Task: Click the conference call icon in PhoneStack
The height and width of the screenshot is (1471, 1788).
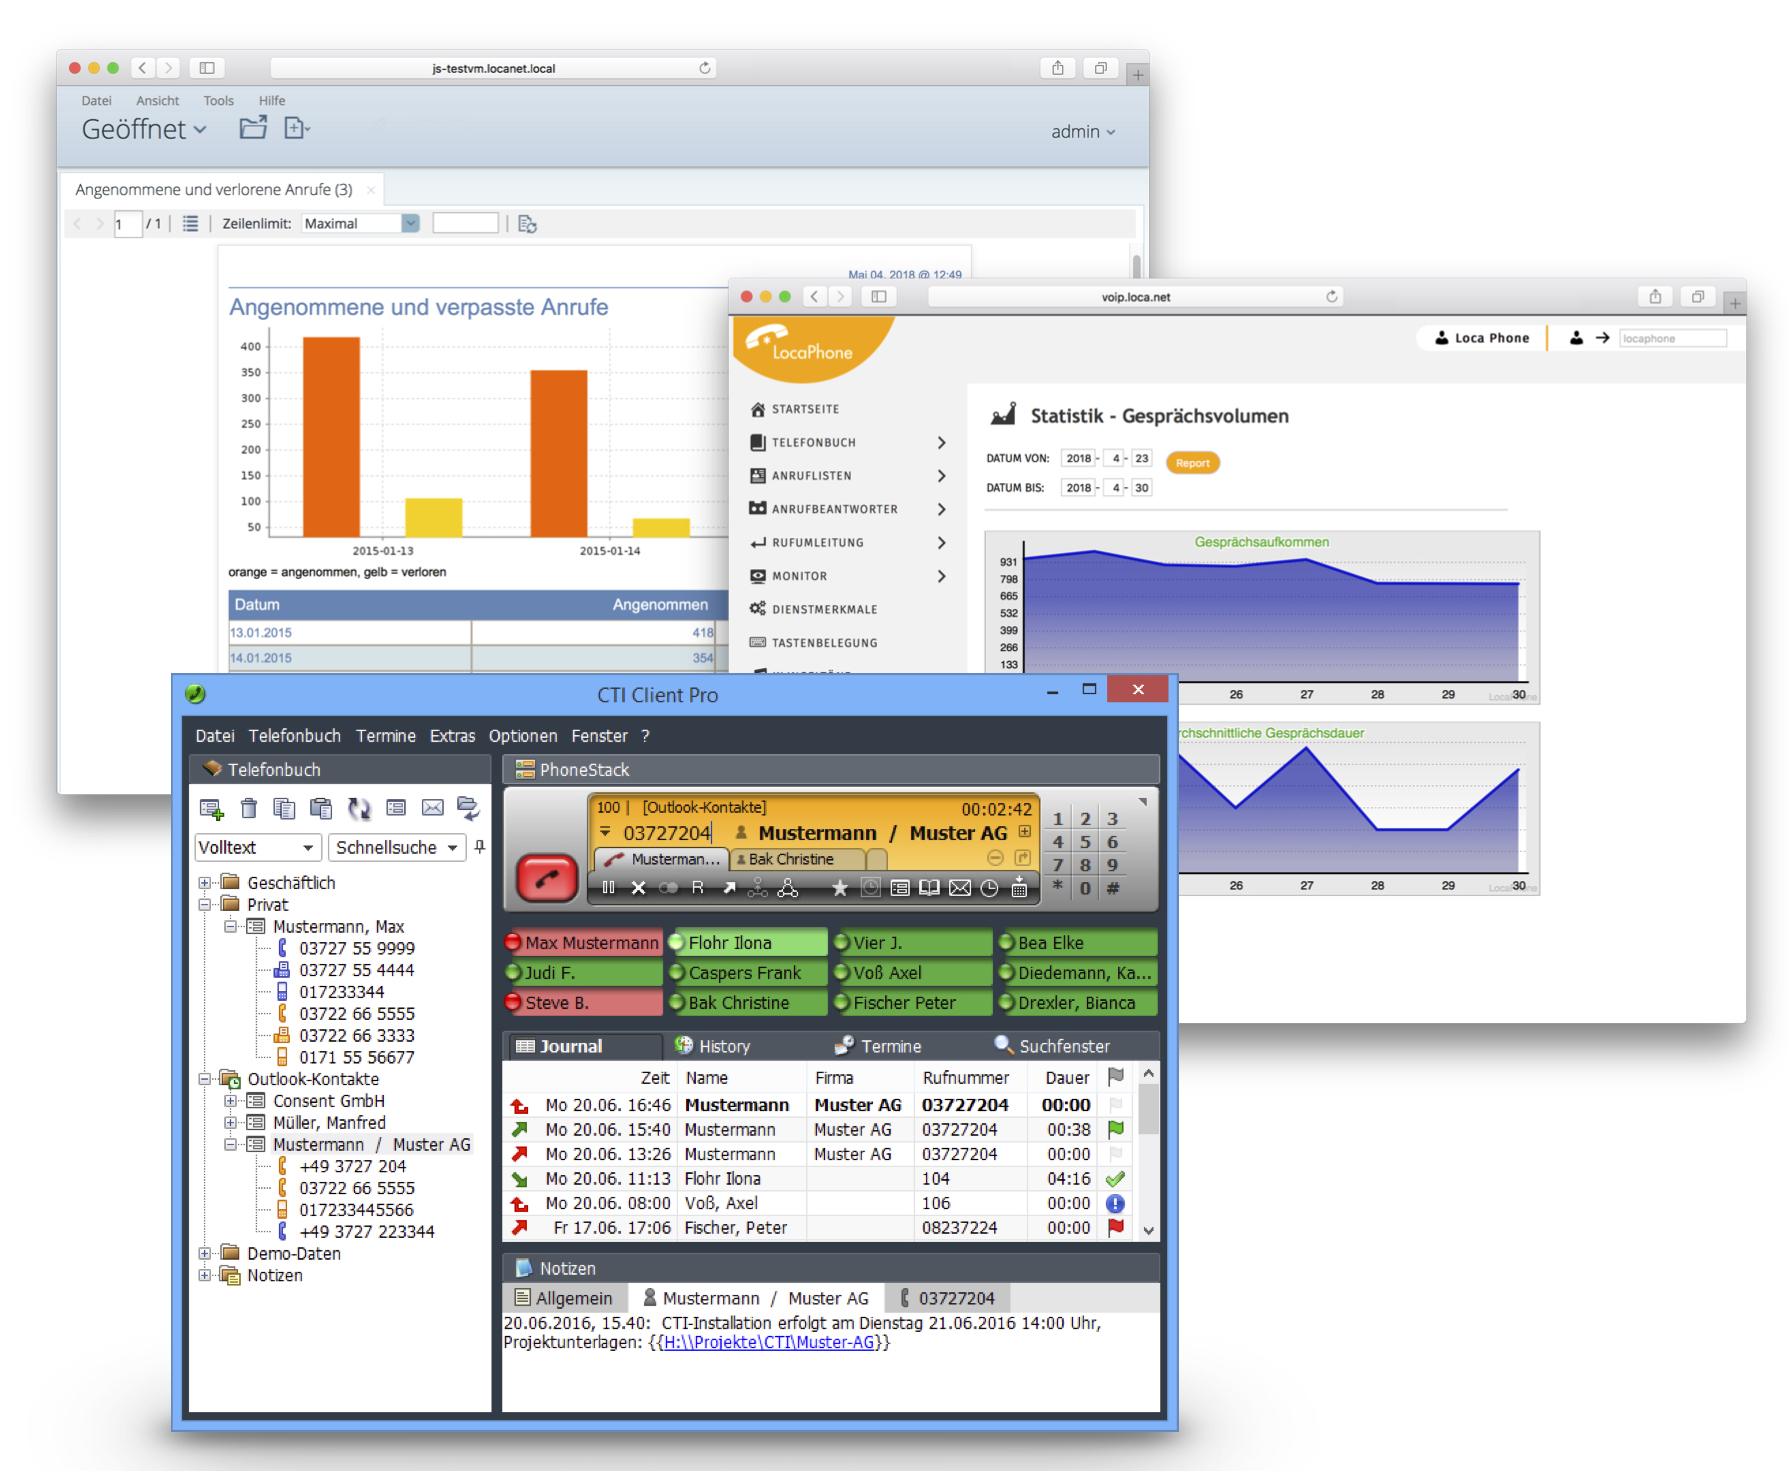Action: point(788,888)
